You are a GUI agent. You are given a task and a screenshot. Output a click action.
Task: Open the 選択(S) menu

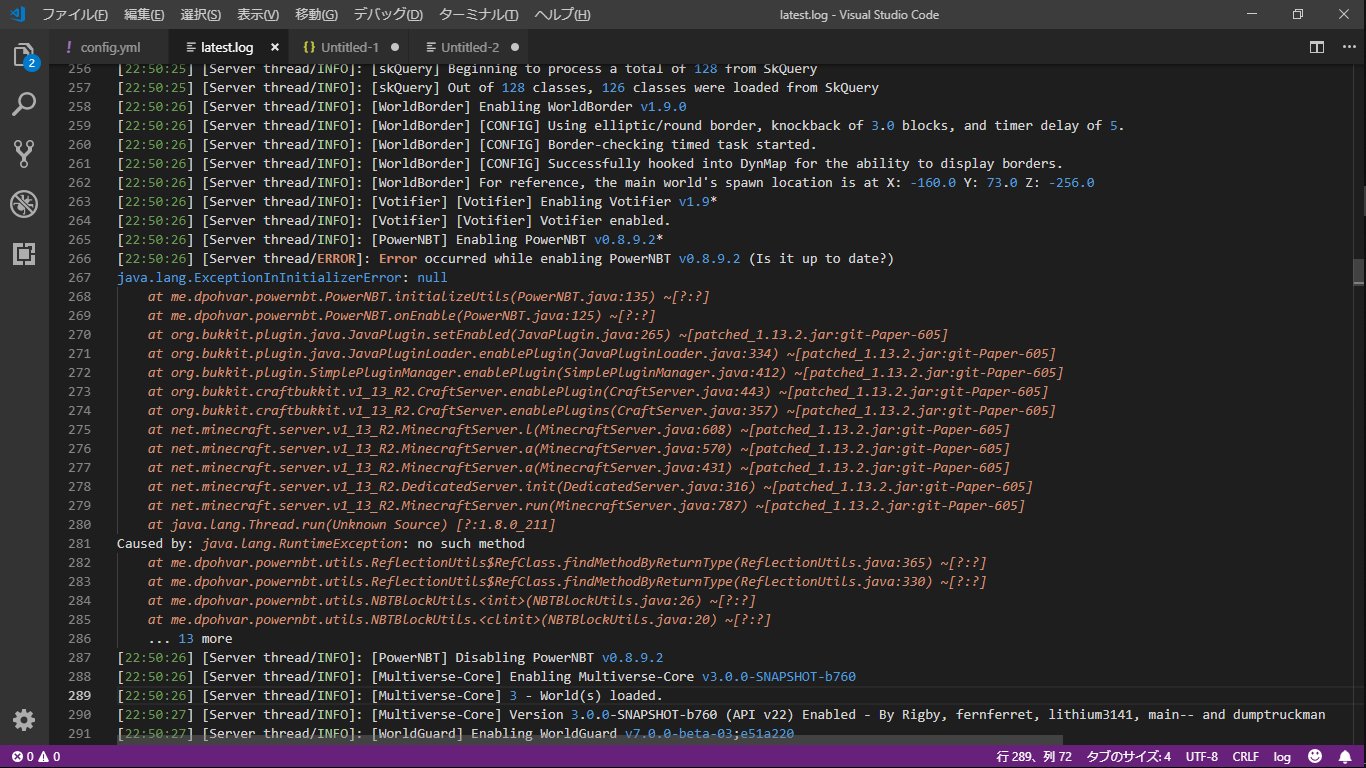[201, 15]
